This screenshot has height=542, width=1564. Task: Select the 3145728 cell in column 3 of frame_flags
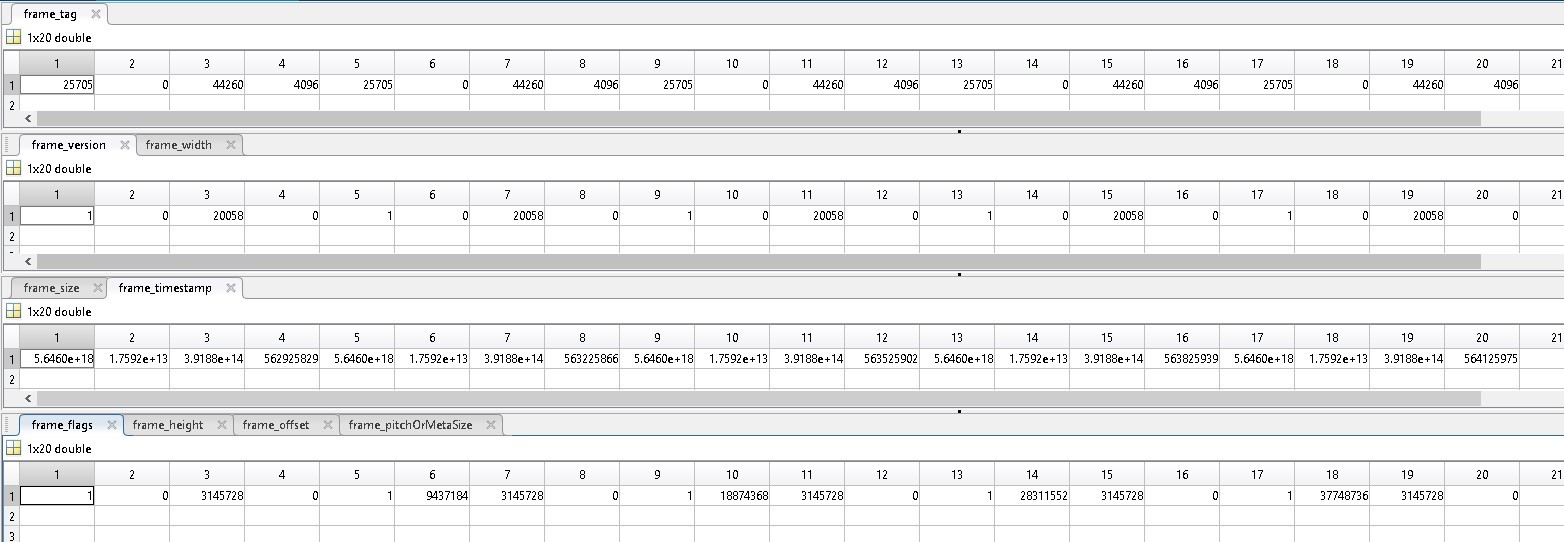pyautogui.click(x=207, y=495)
